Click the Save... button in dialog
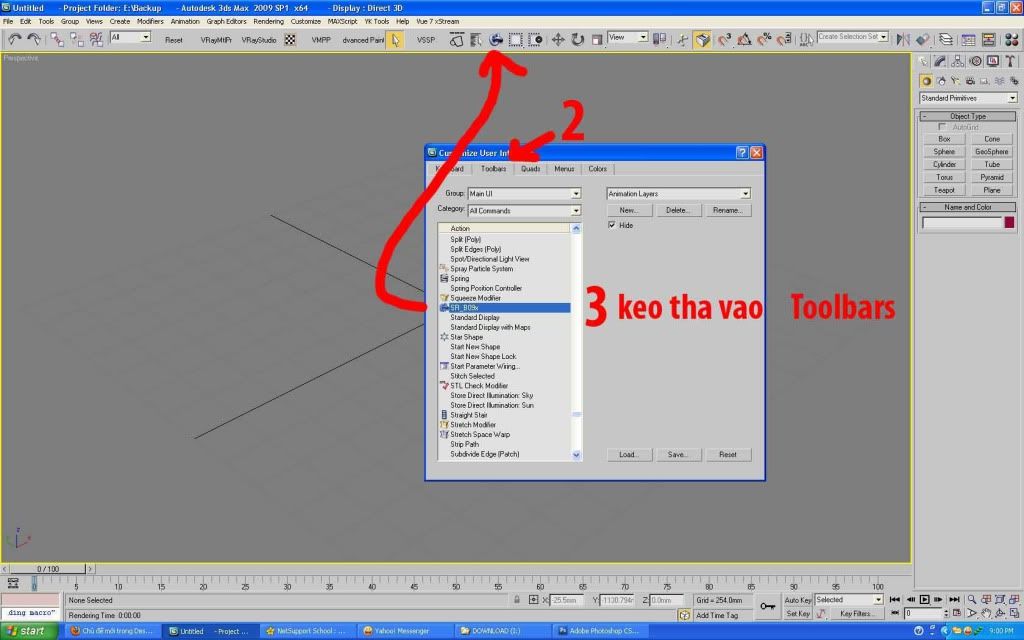1024x640 pixels. tap(678, 455)
